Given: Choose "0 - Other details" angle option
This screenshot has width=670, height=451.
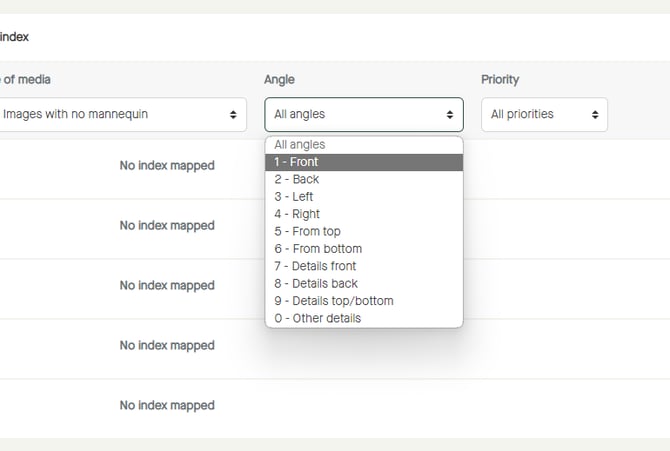Looking at the screenshot, I should (363, 318).
